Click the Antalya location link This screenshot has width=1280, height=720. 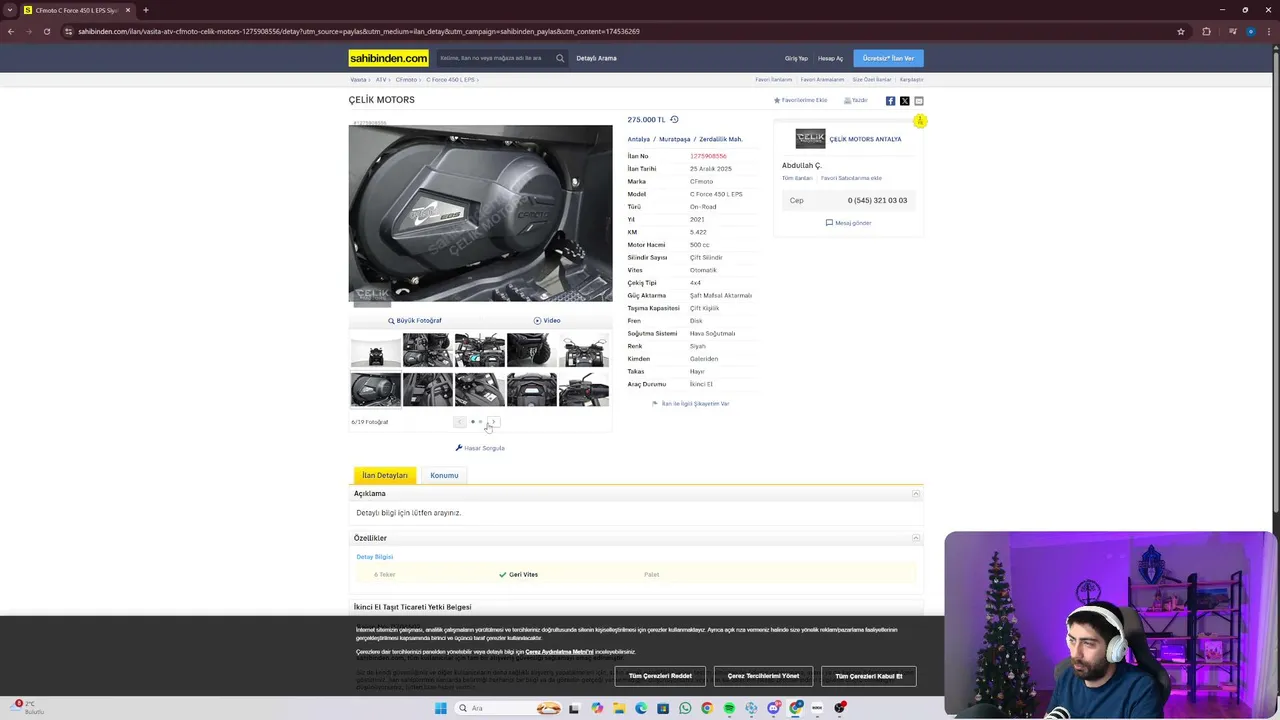click(638, 139)
